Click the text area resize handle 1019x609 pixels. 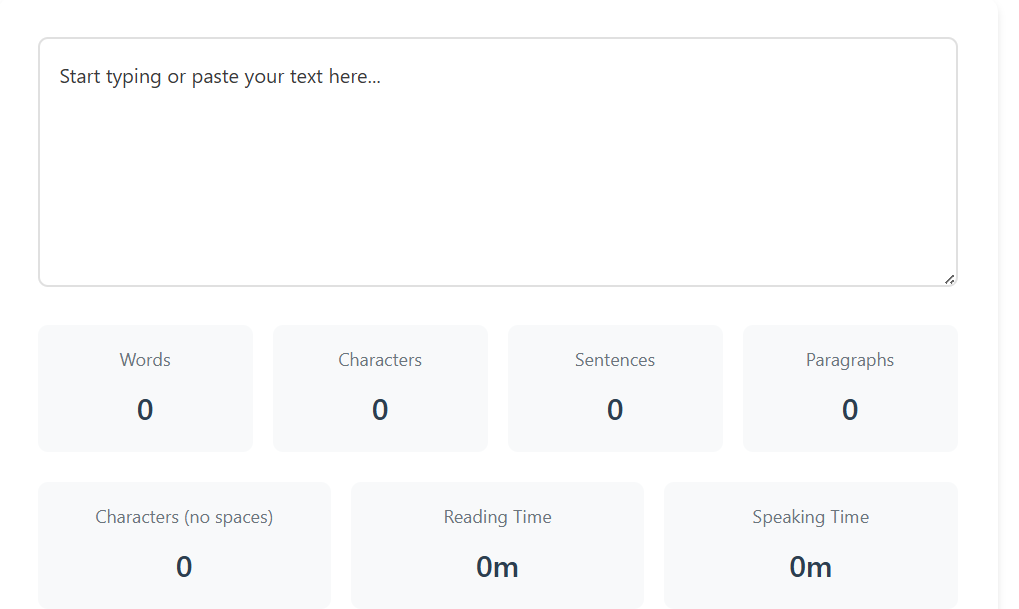pyautogui.click(x=949, y=279)
